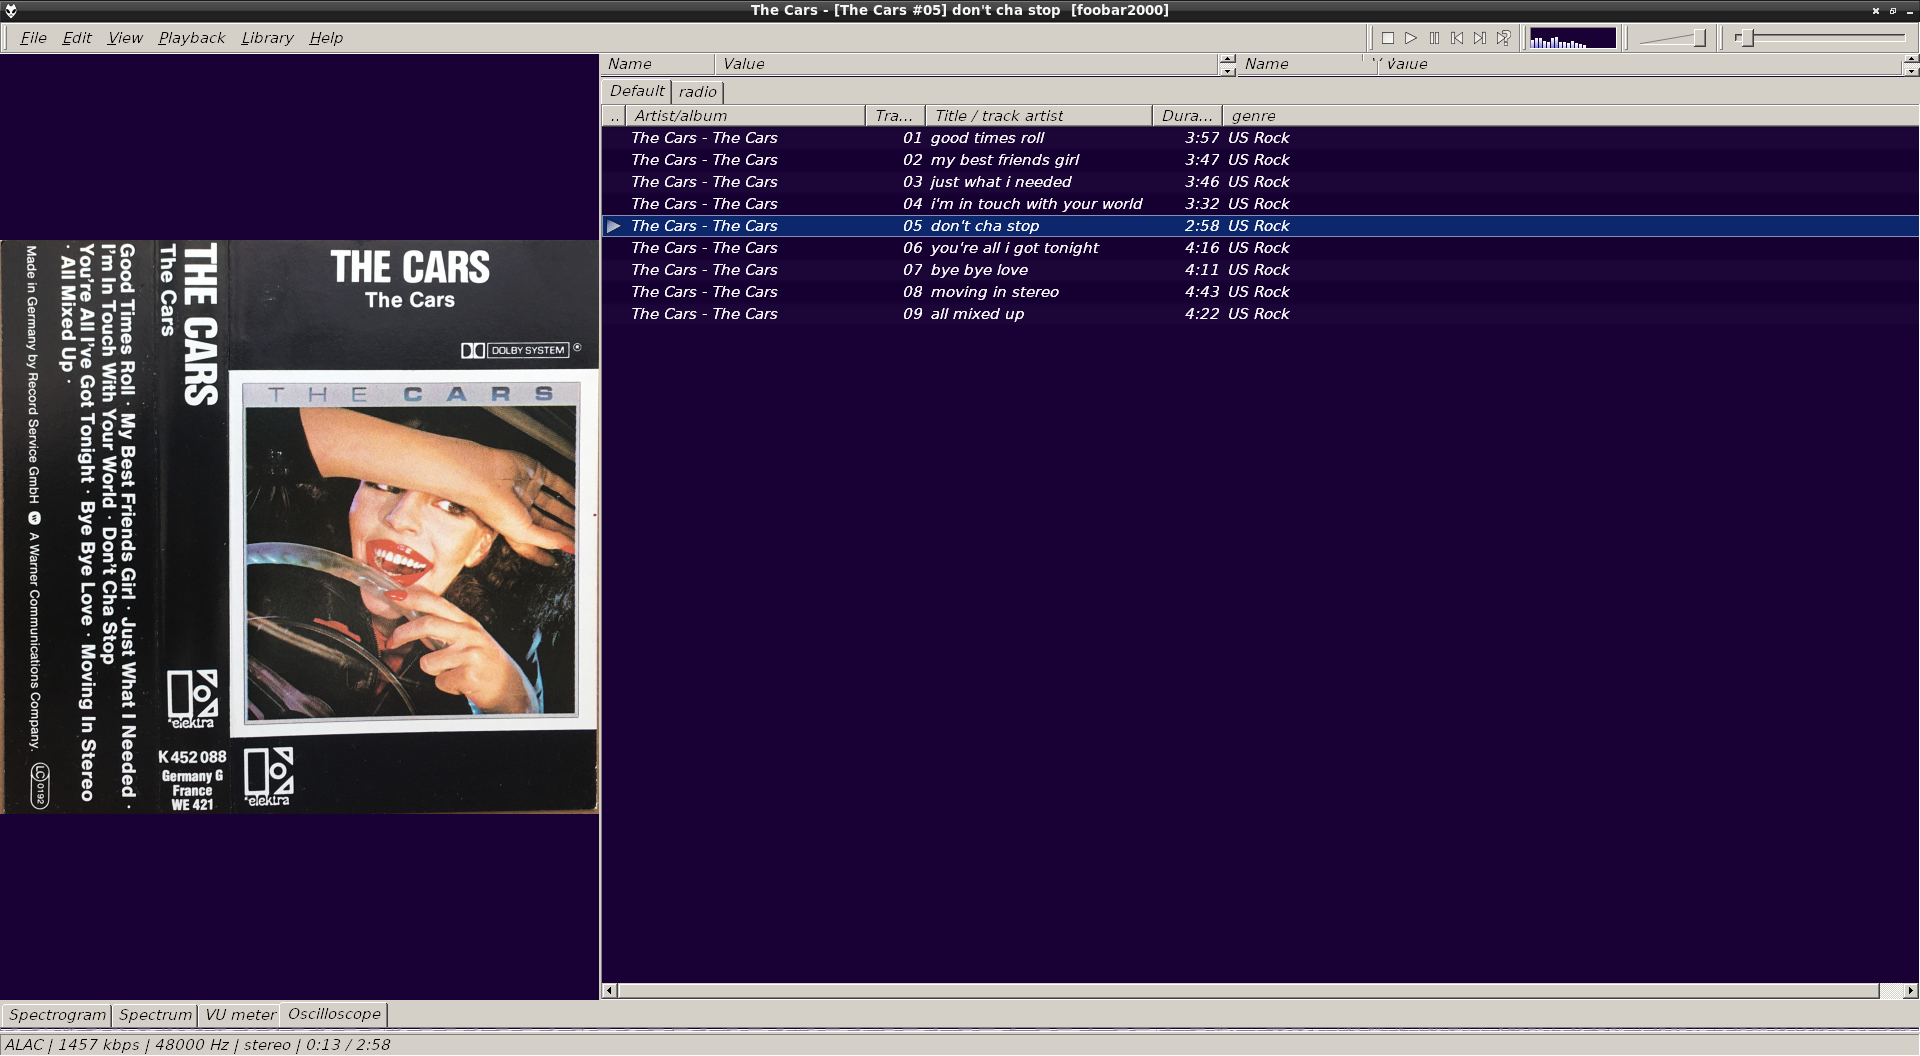Click the now-playing arrow indicator on track 05
Screen dimensions: 1920x1056
614,226
